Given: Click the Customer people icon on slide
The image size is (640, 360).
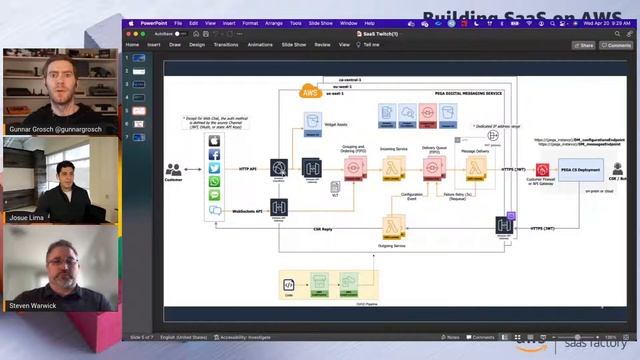Looking at the screenshot, I should coord(173,169).
